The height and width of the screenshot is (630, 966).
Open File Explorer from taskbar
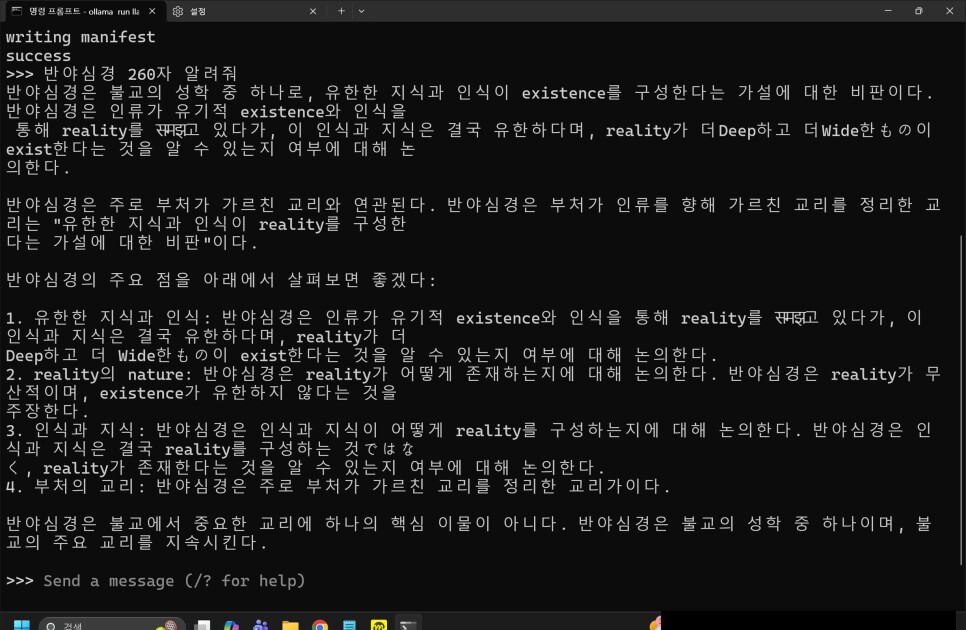point(290,625)
